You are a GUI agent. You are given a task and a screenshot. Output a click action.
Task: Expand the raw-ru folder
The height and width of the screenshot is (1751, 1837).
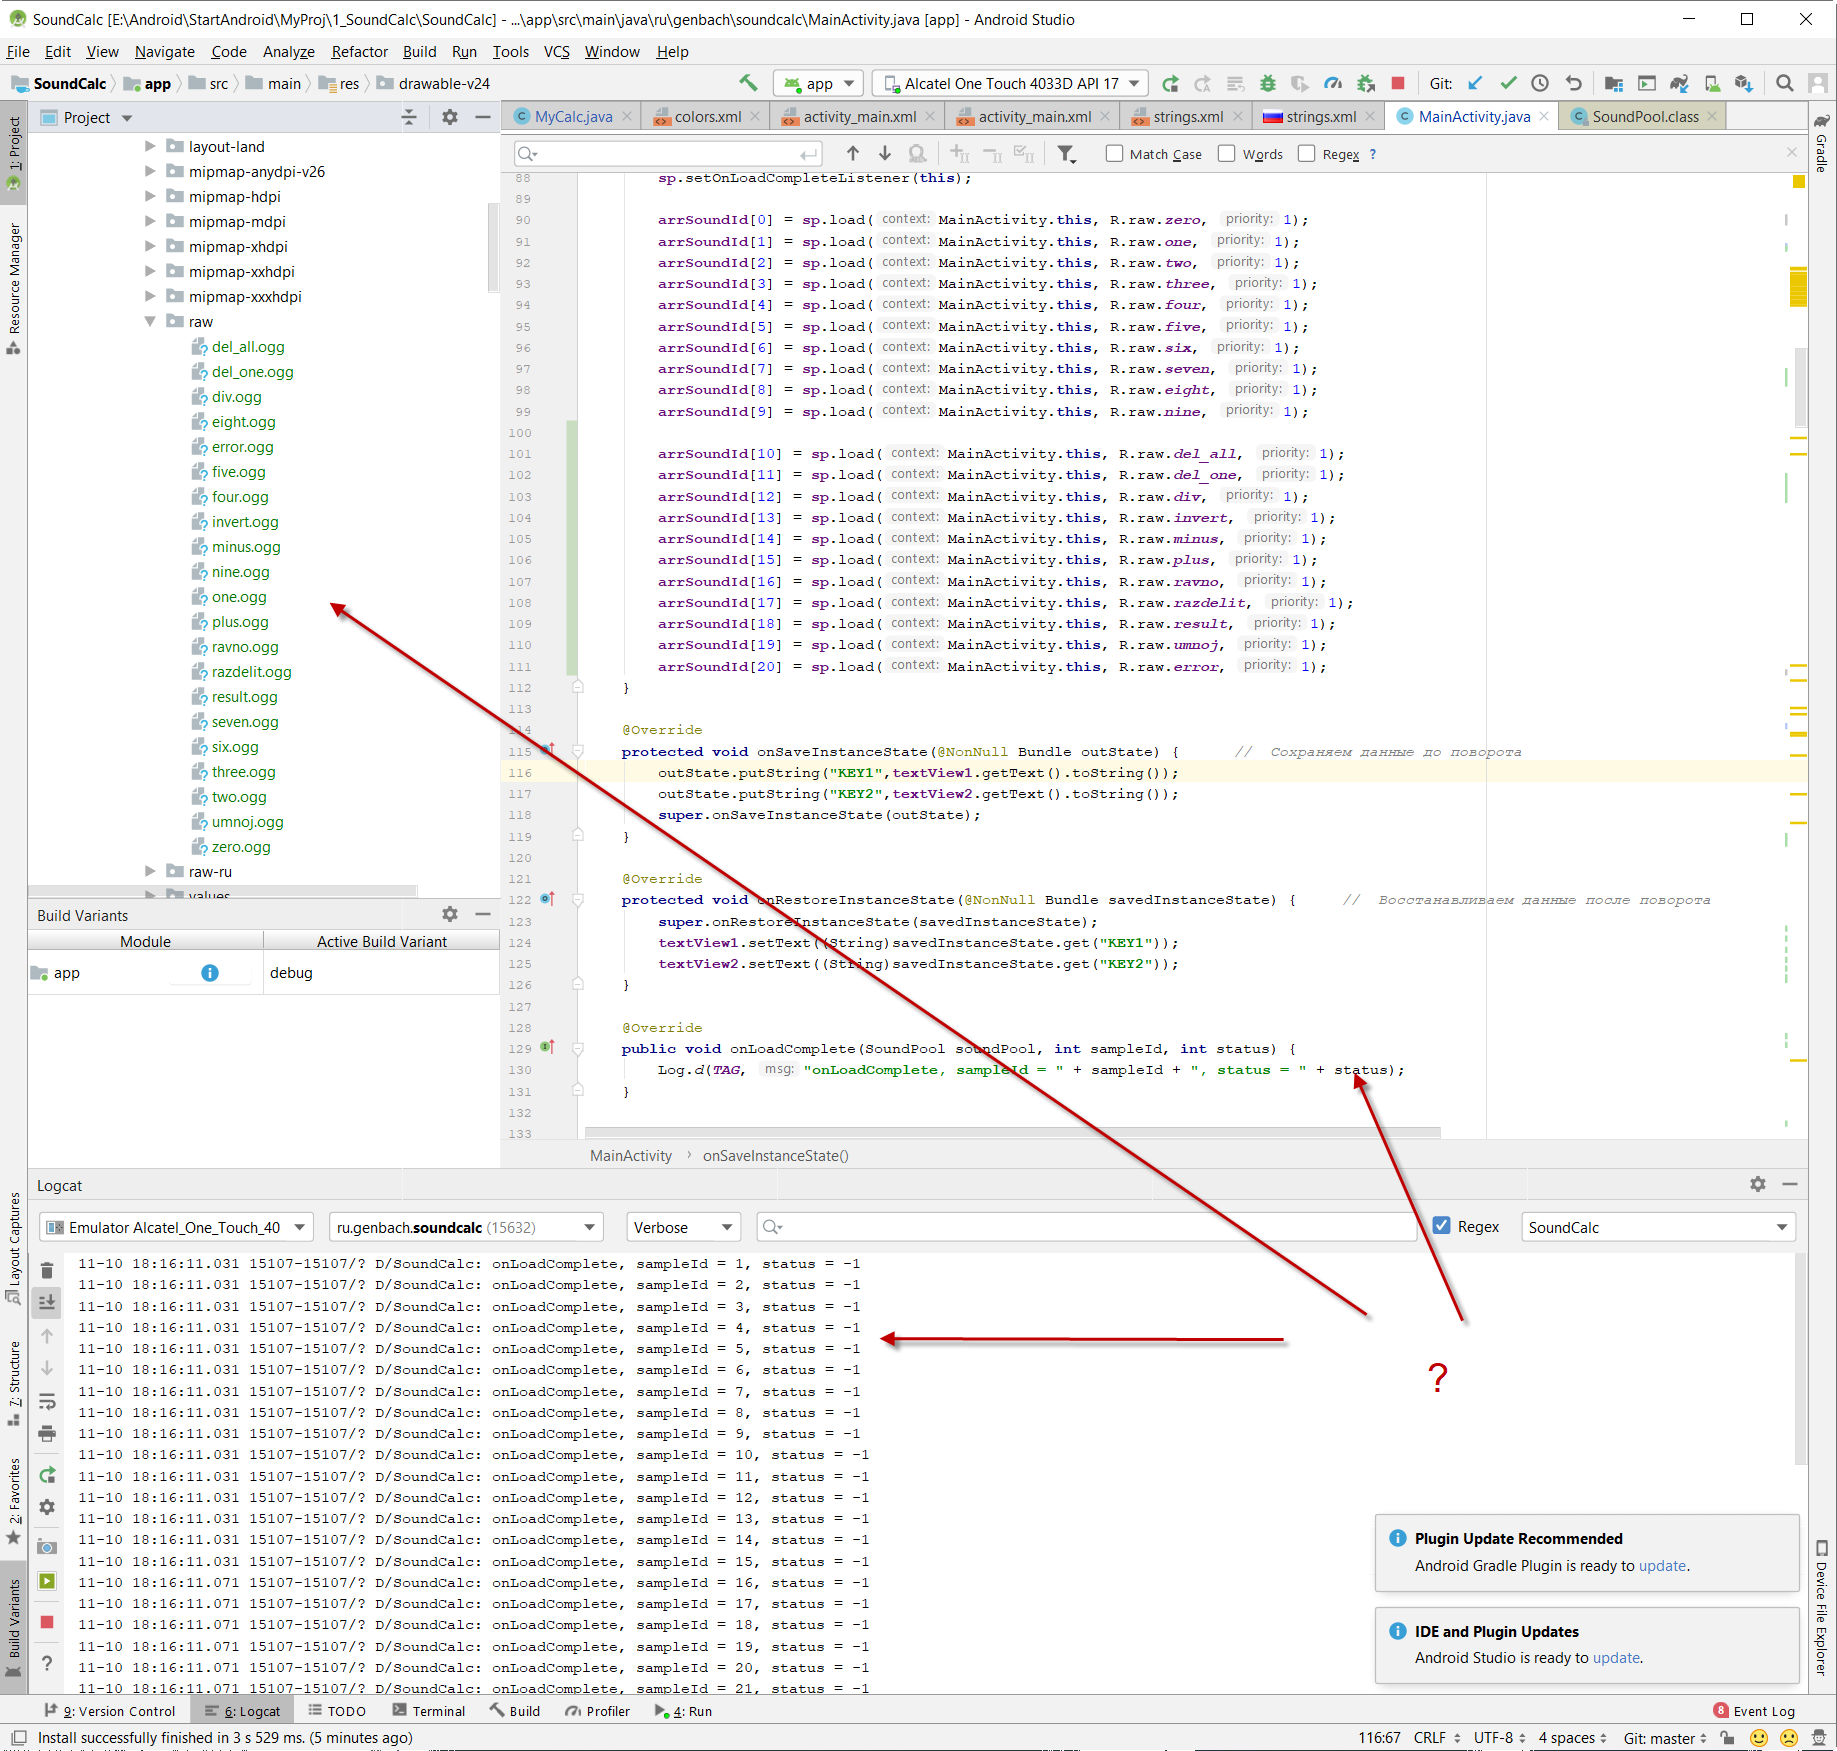(150, 872)
